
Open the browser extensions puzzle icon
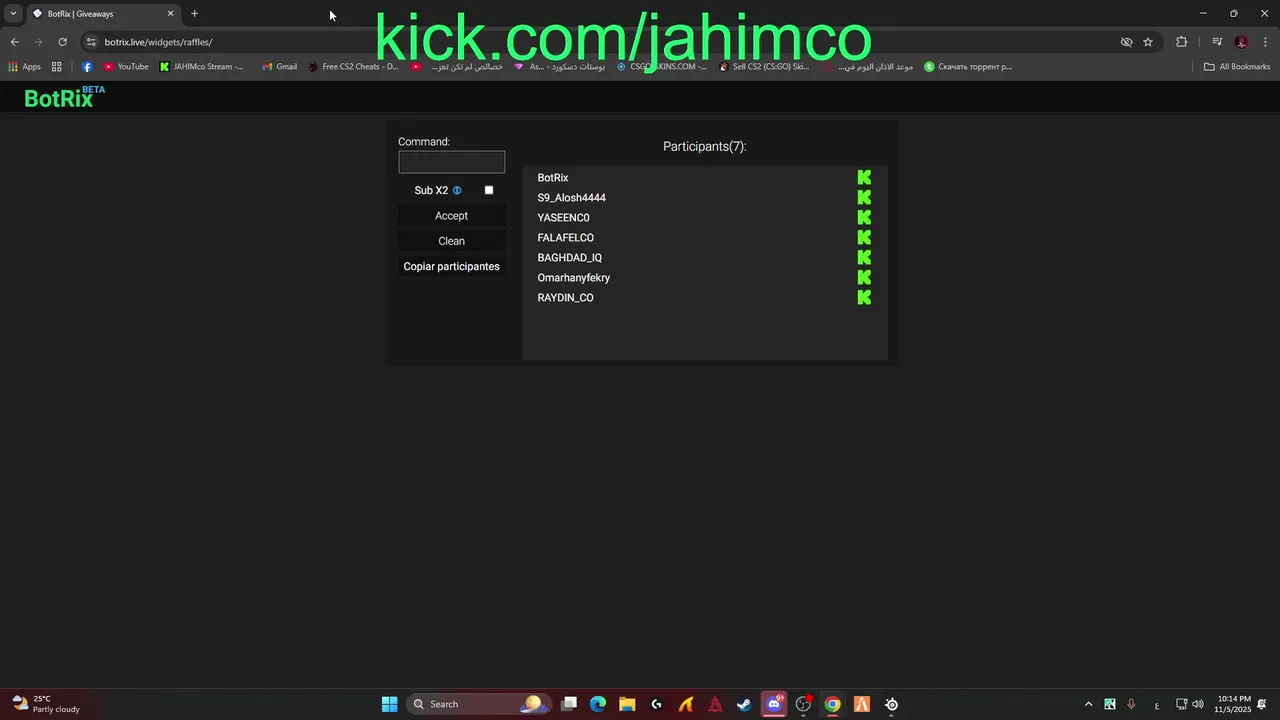[1182, 42]
